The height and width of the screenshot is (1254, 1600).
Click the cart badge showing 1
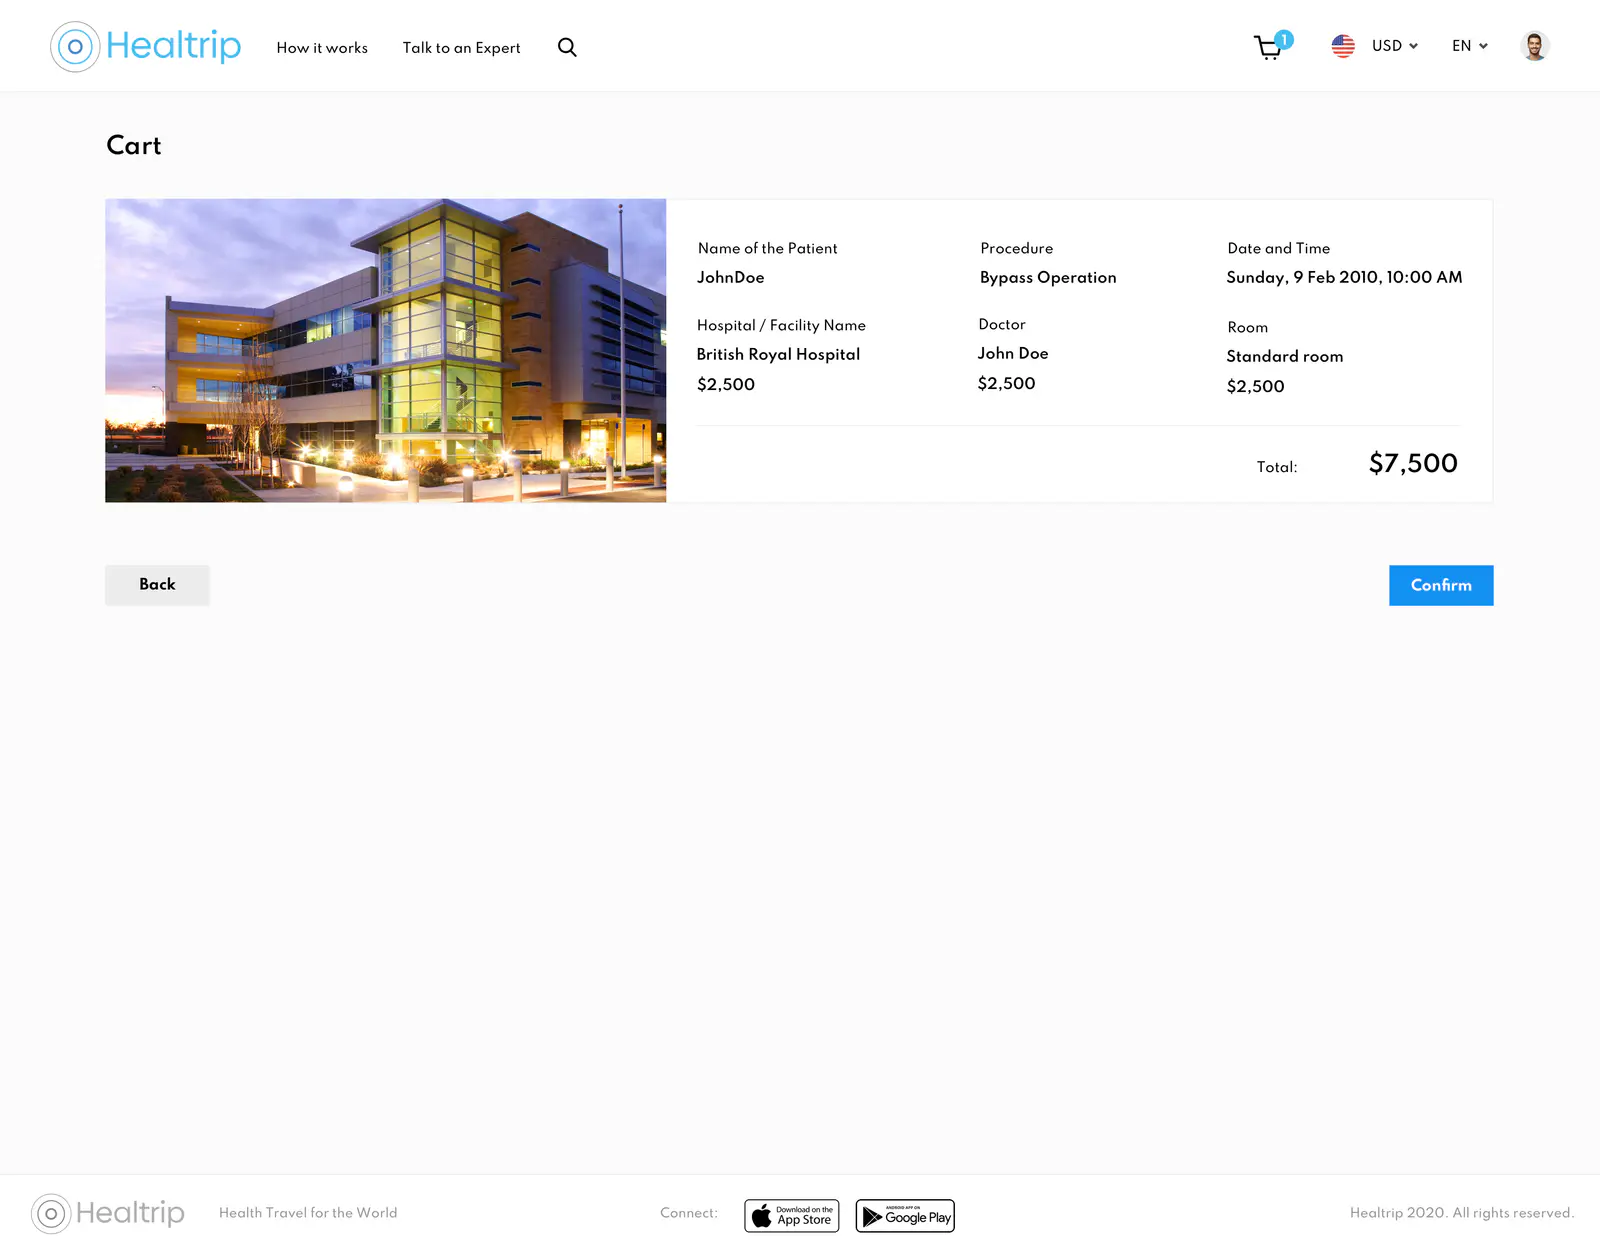coord(1284,40)
